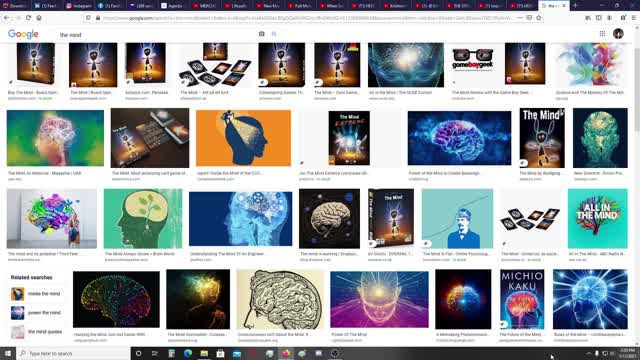Select the 'the mind quotes' related search

point(37,332)
